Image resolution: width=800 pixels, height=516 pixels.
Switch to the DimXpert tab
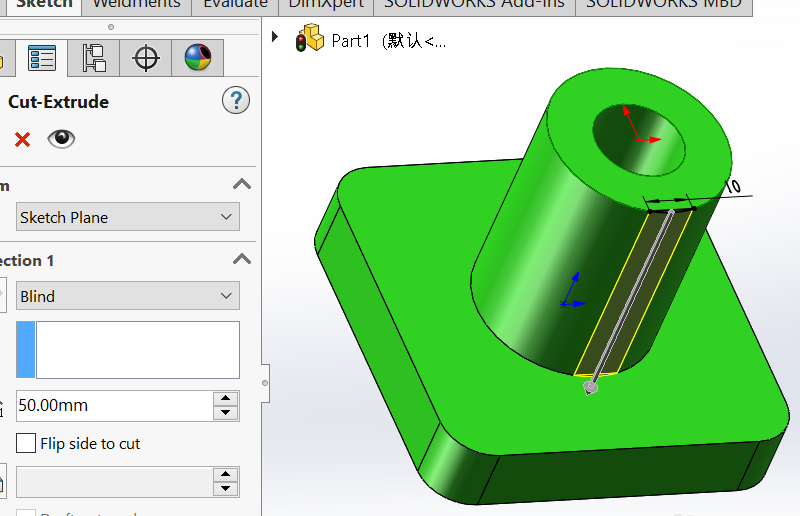click(x=326, y=7)
